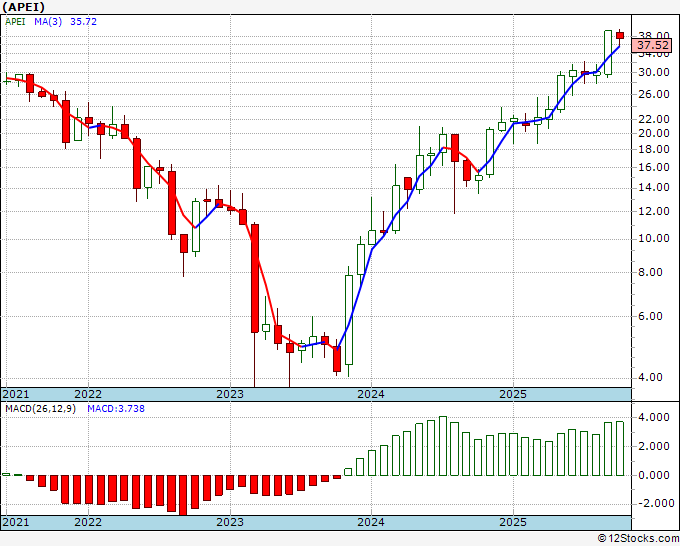
Task: Click the current price tag 37.52
Action: 652,45
